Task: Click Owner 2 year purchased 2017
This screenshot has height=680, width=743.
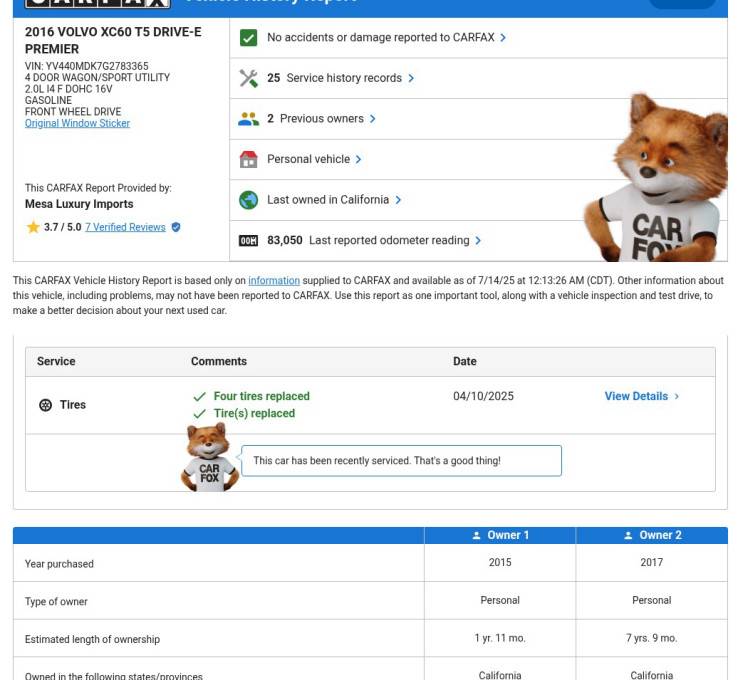Action: point(652,562)
